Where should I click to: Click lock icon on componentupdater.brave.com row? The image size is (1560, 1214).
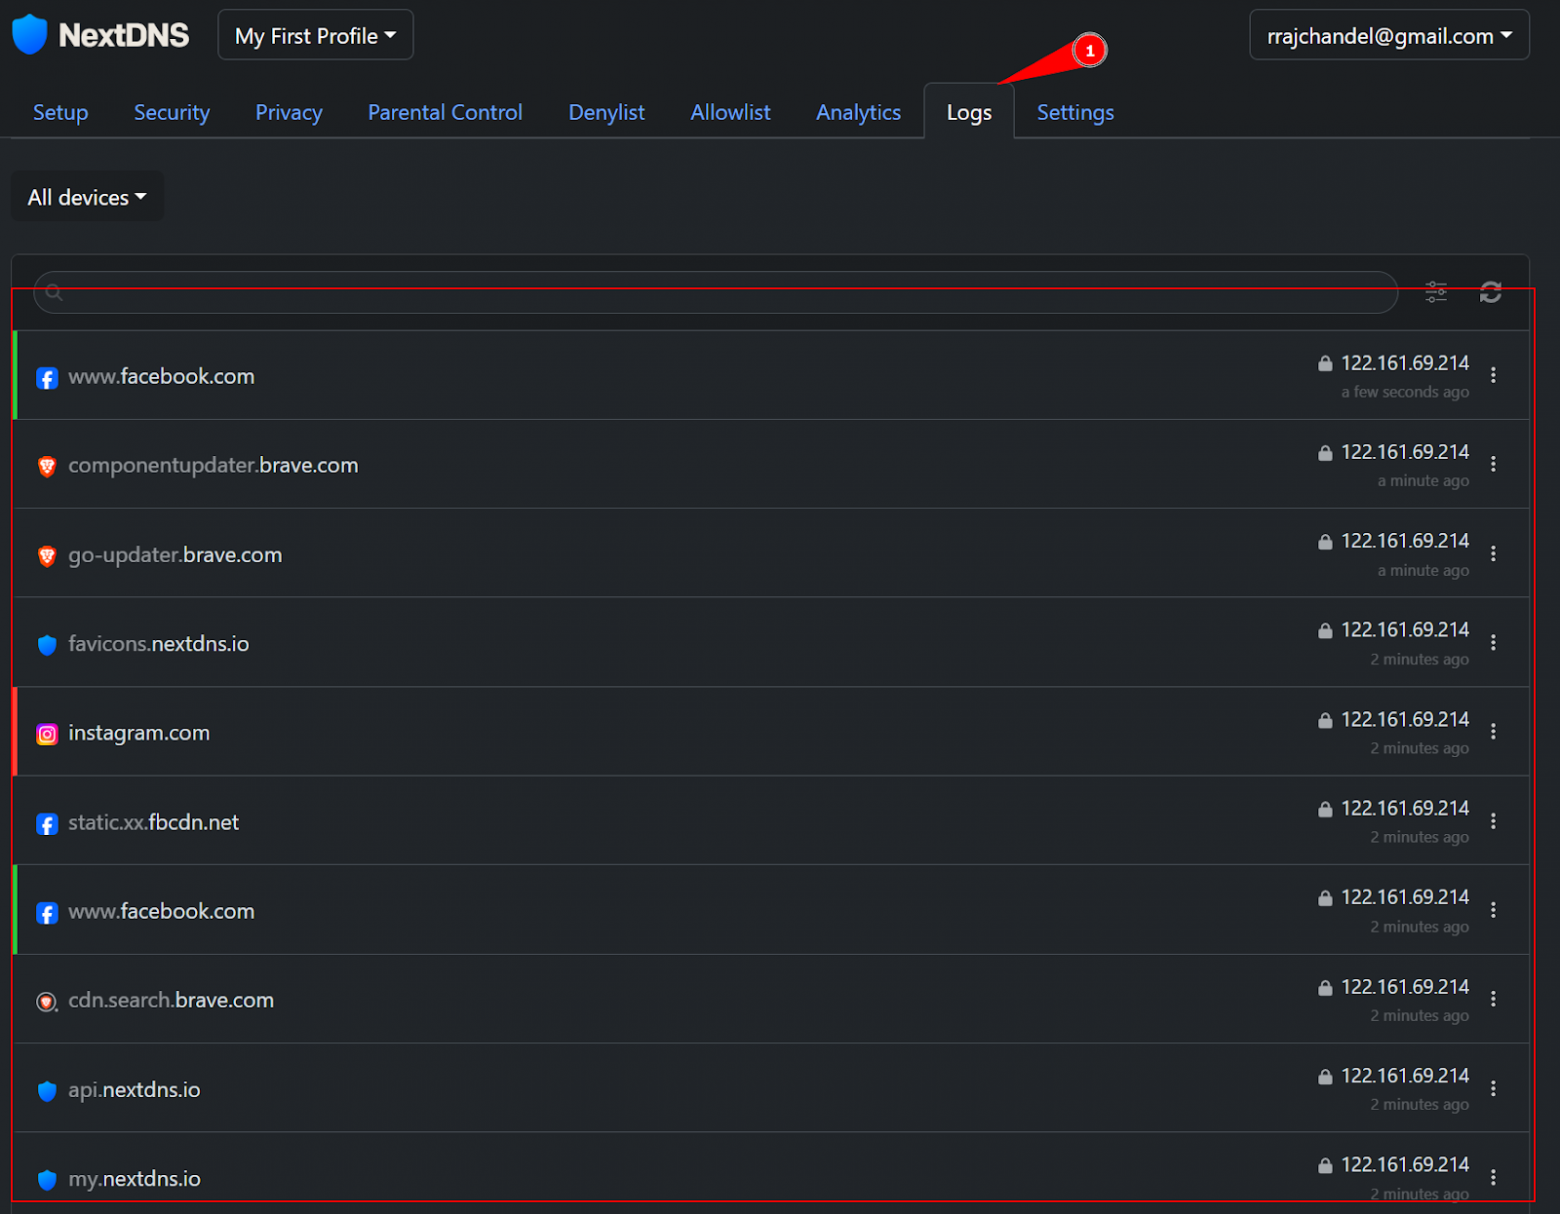point(1325,453)
